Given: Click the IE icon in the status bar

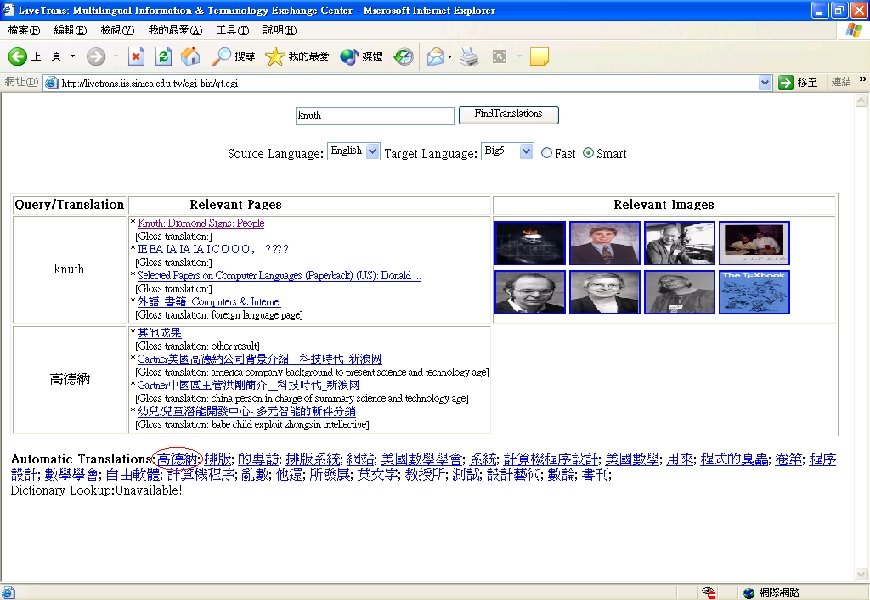Looking at the screenshot, I should pos(8,592).
